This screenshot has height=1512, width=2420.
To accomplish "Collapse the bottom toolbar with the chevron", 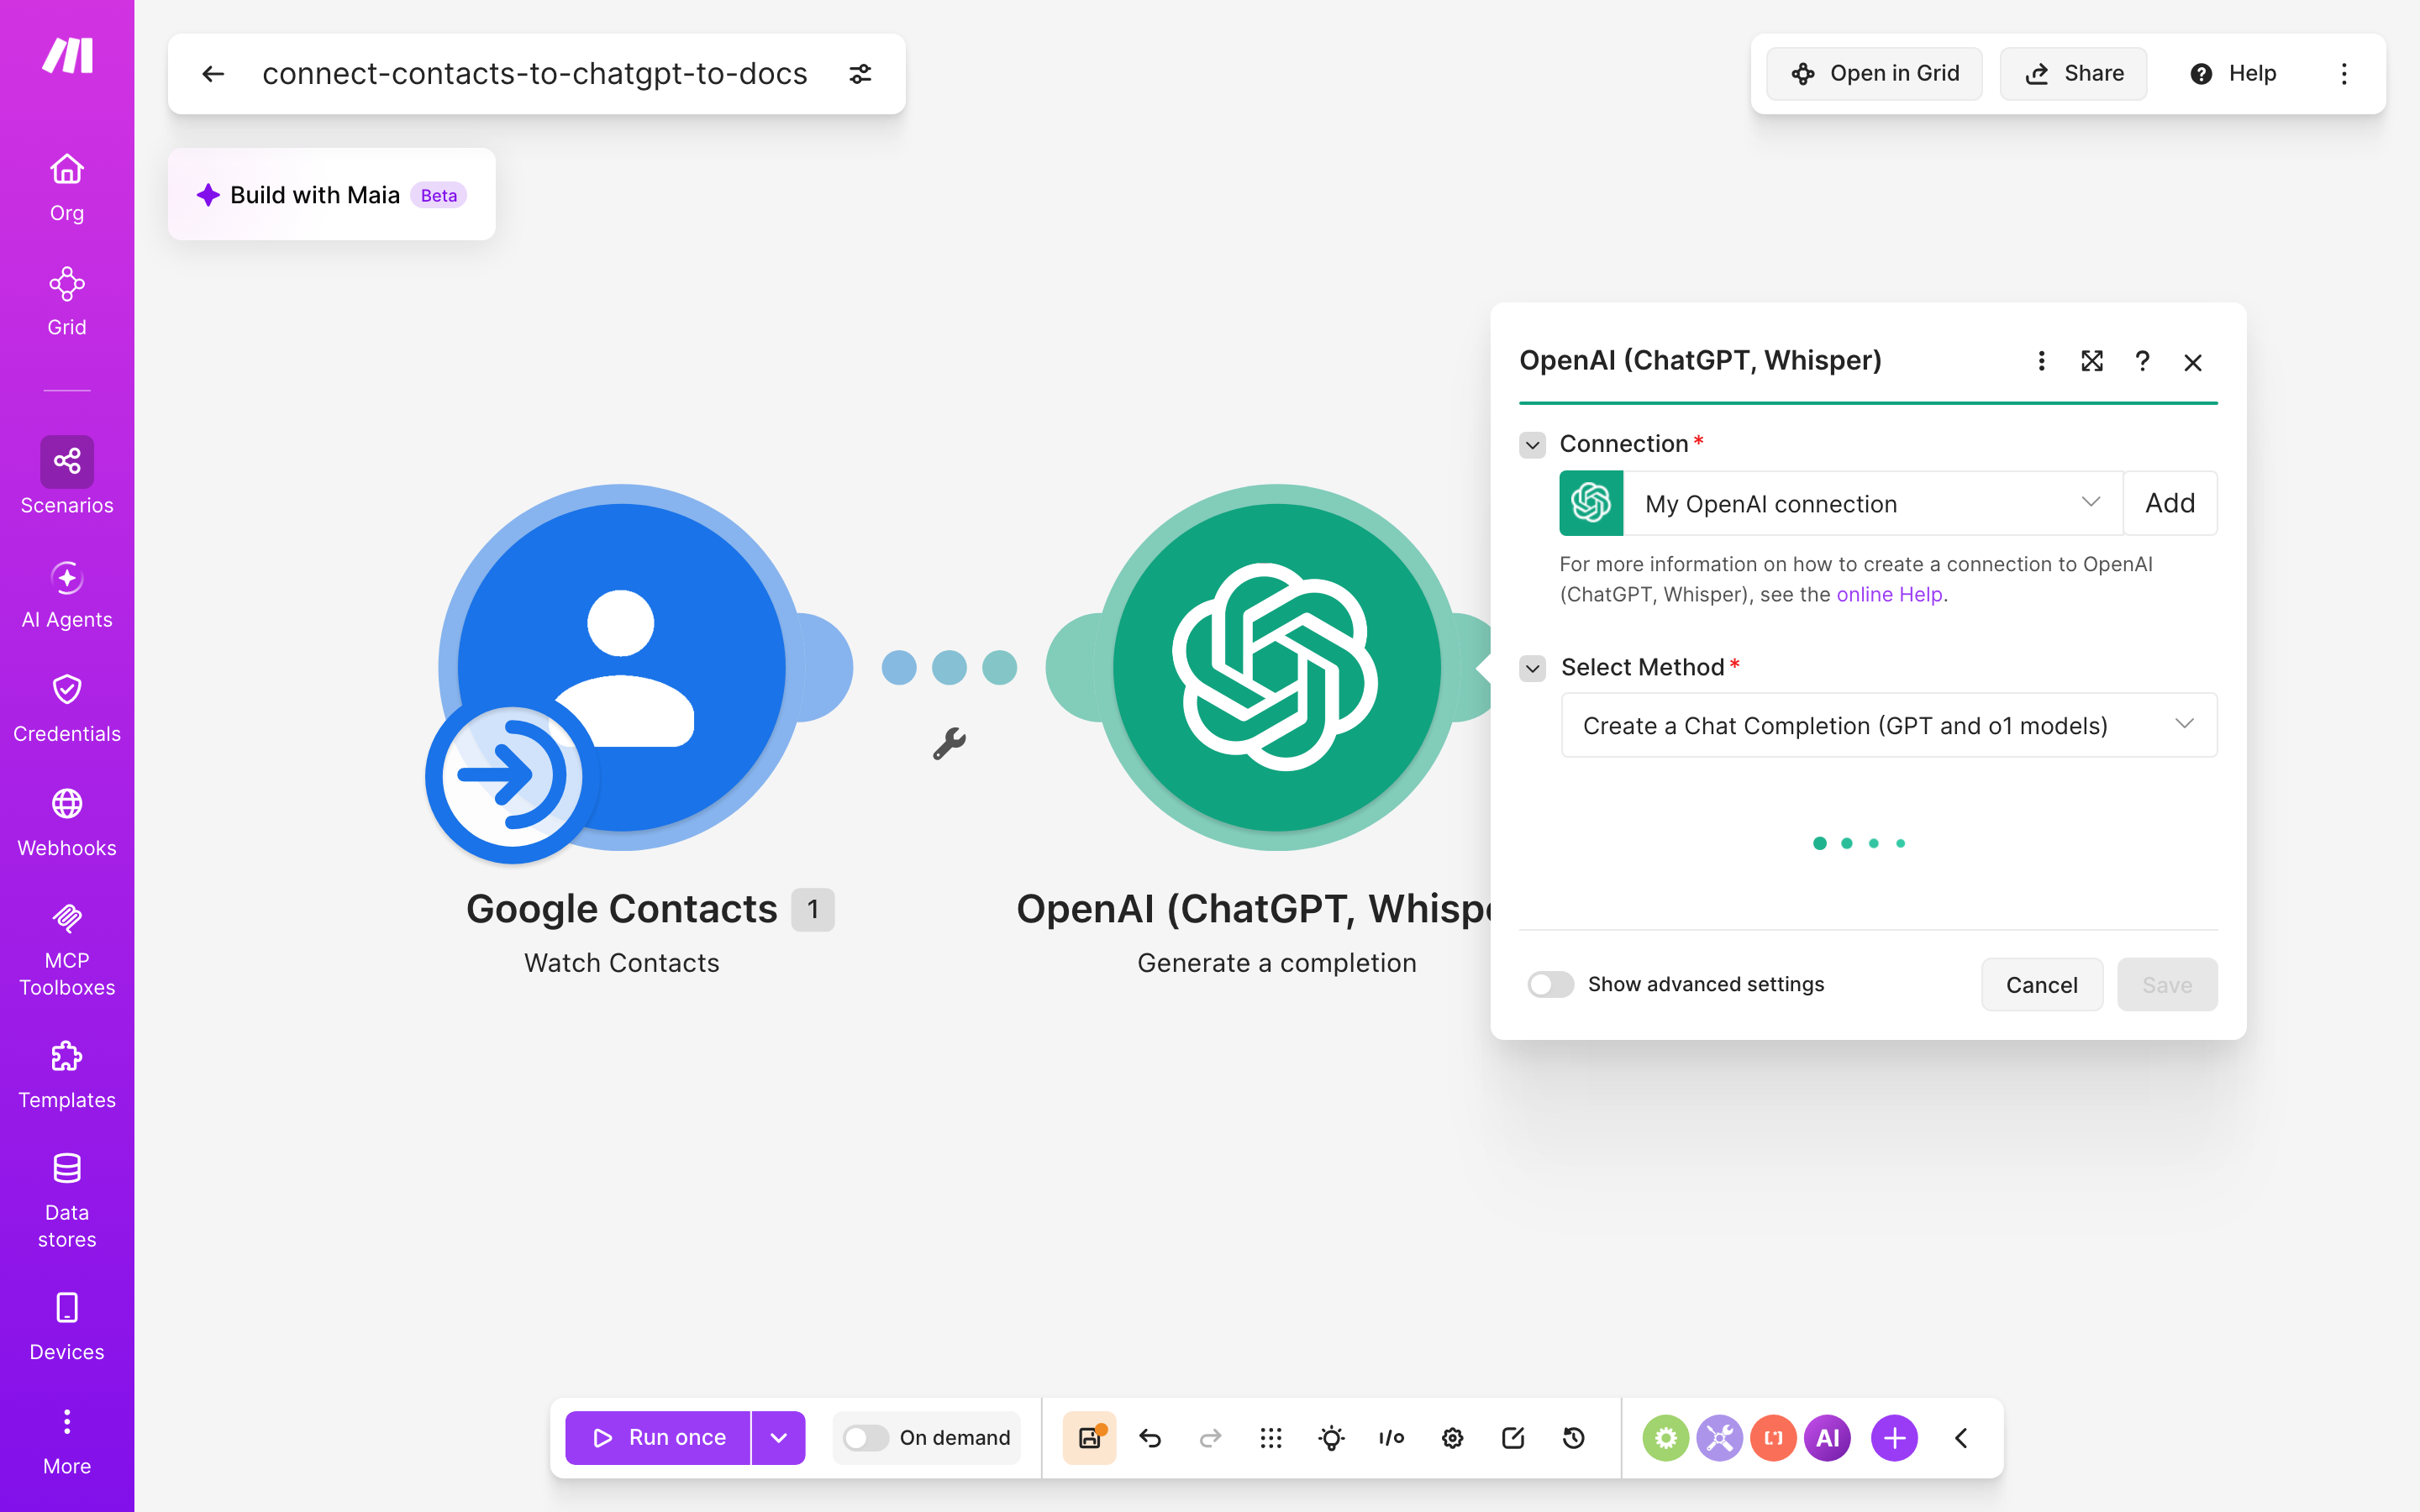I will point(1961,1438).
